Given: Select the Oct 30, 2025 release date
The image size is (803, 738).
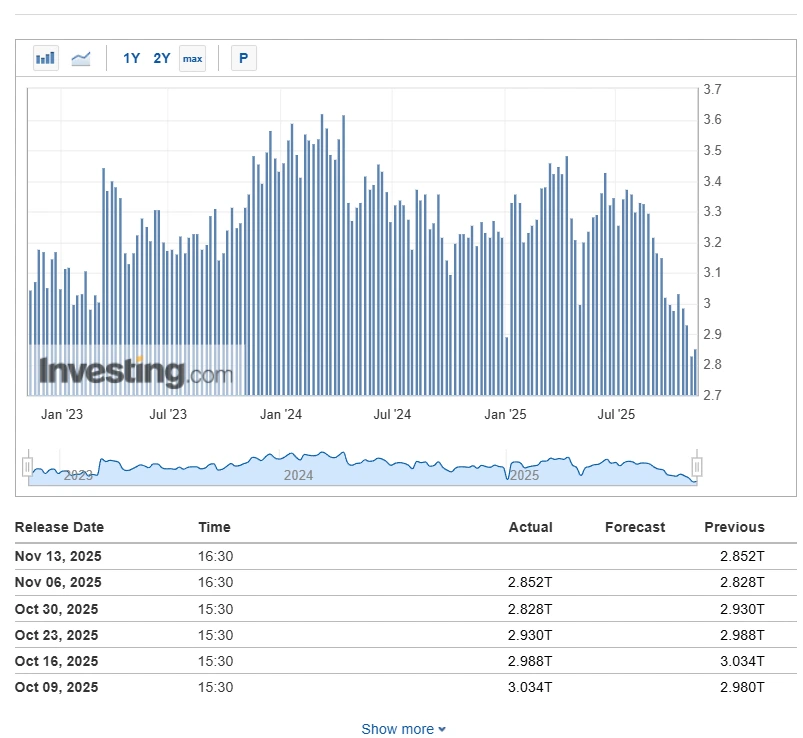Looking at the screenshot, I should pos(56,609).
